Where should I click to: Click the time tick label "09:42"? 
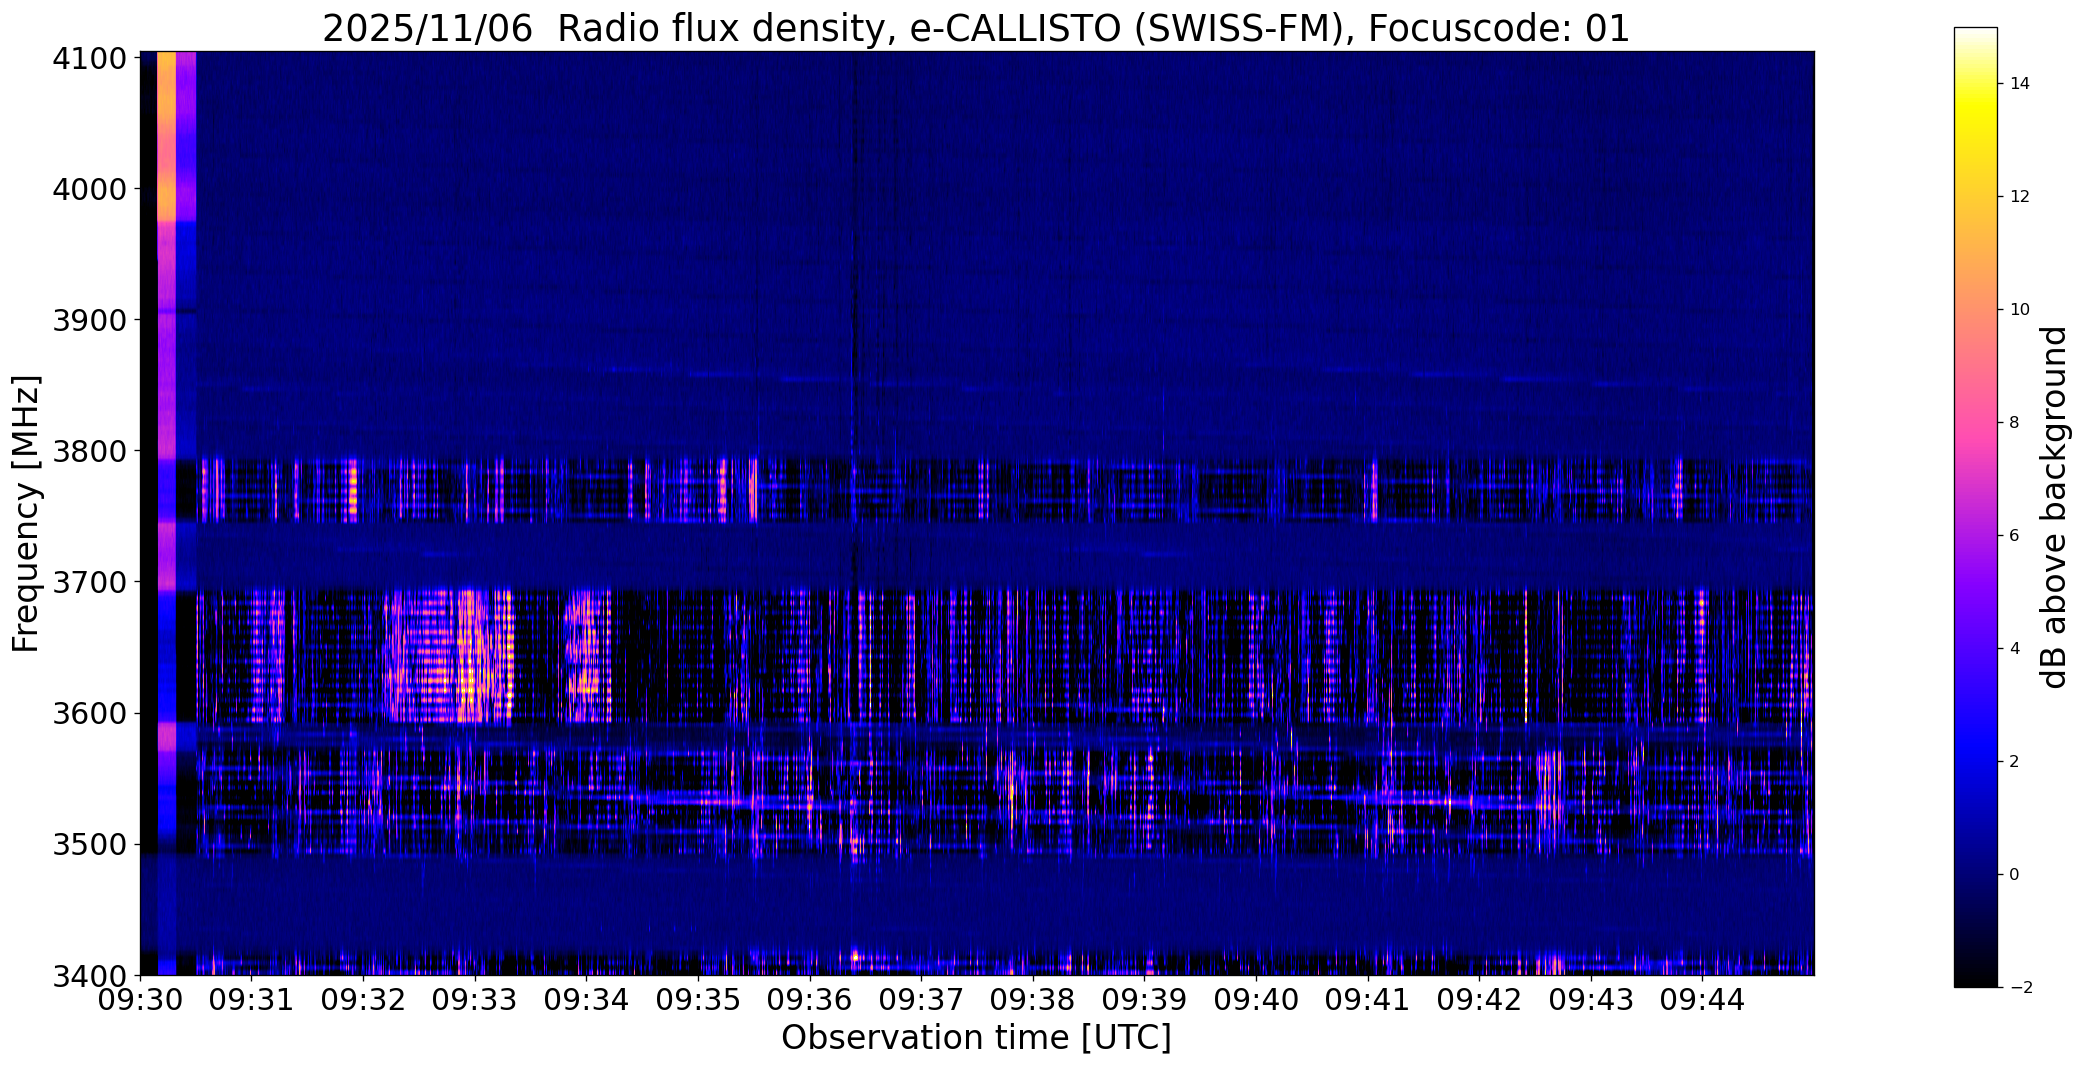(x=1479, y=1000)
